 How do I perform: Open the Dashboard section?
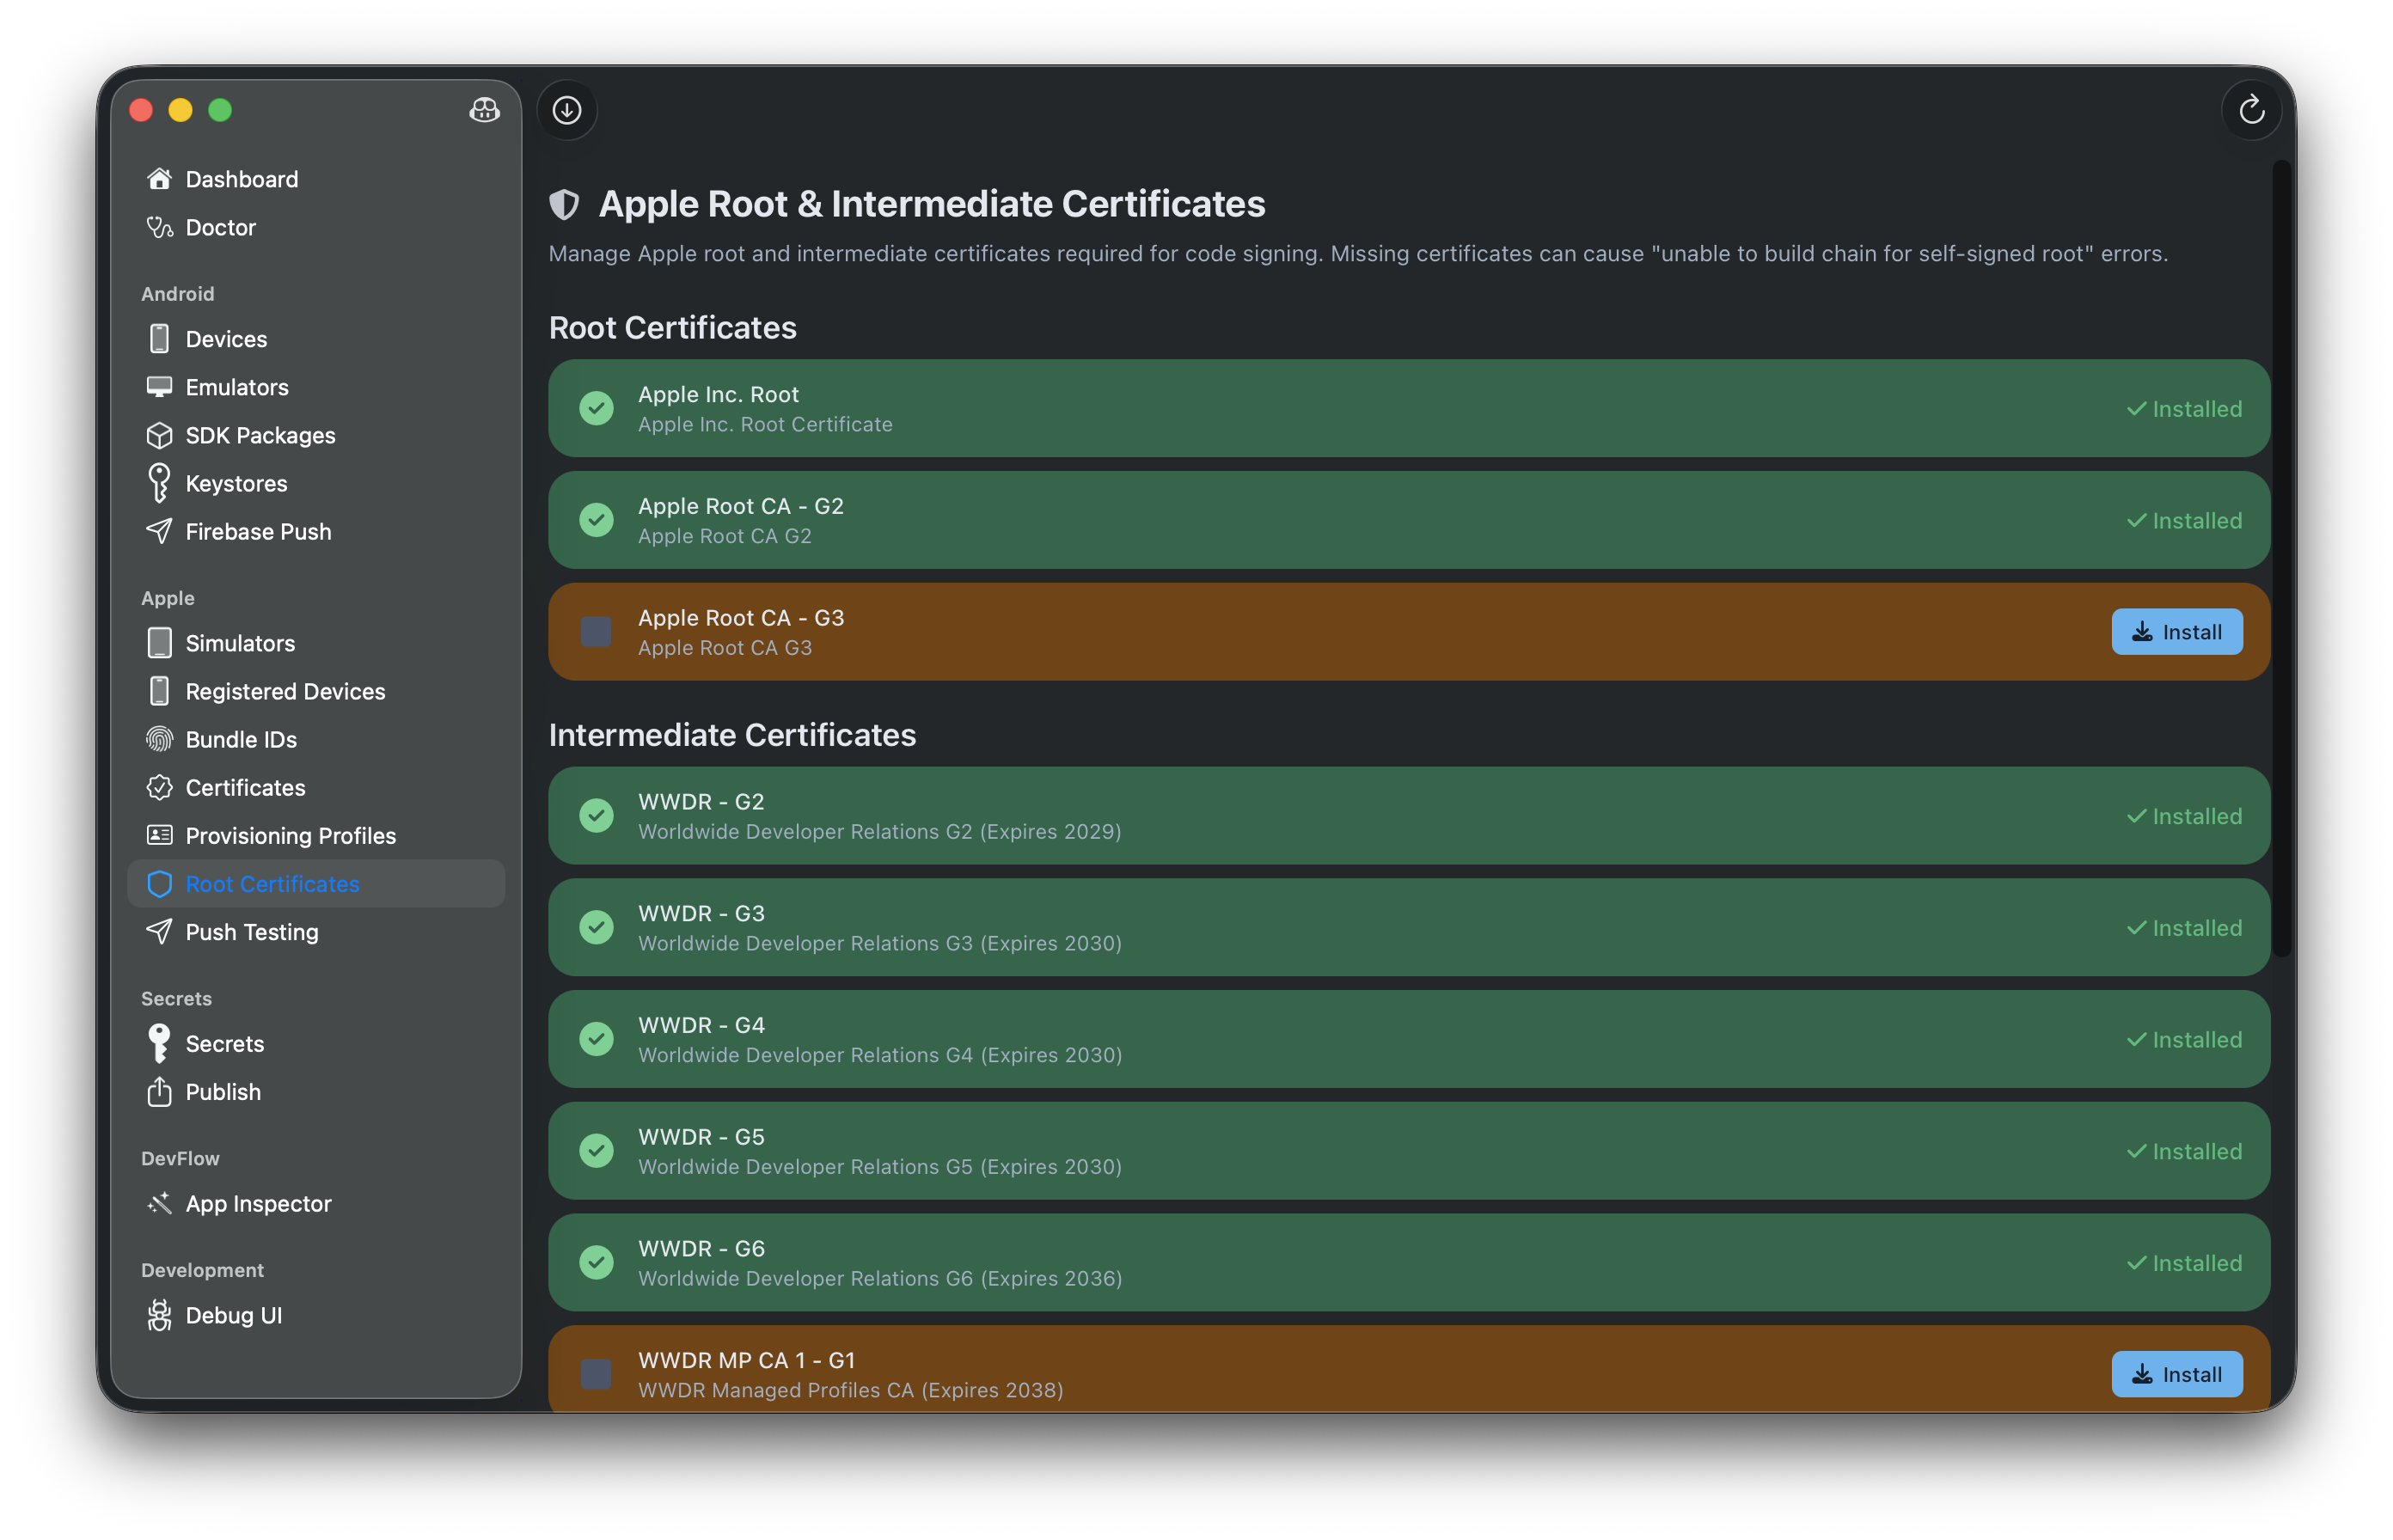[x=316, y=179]
